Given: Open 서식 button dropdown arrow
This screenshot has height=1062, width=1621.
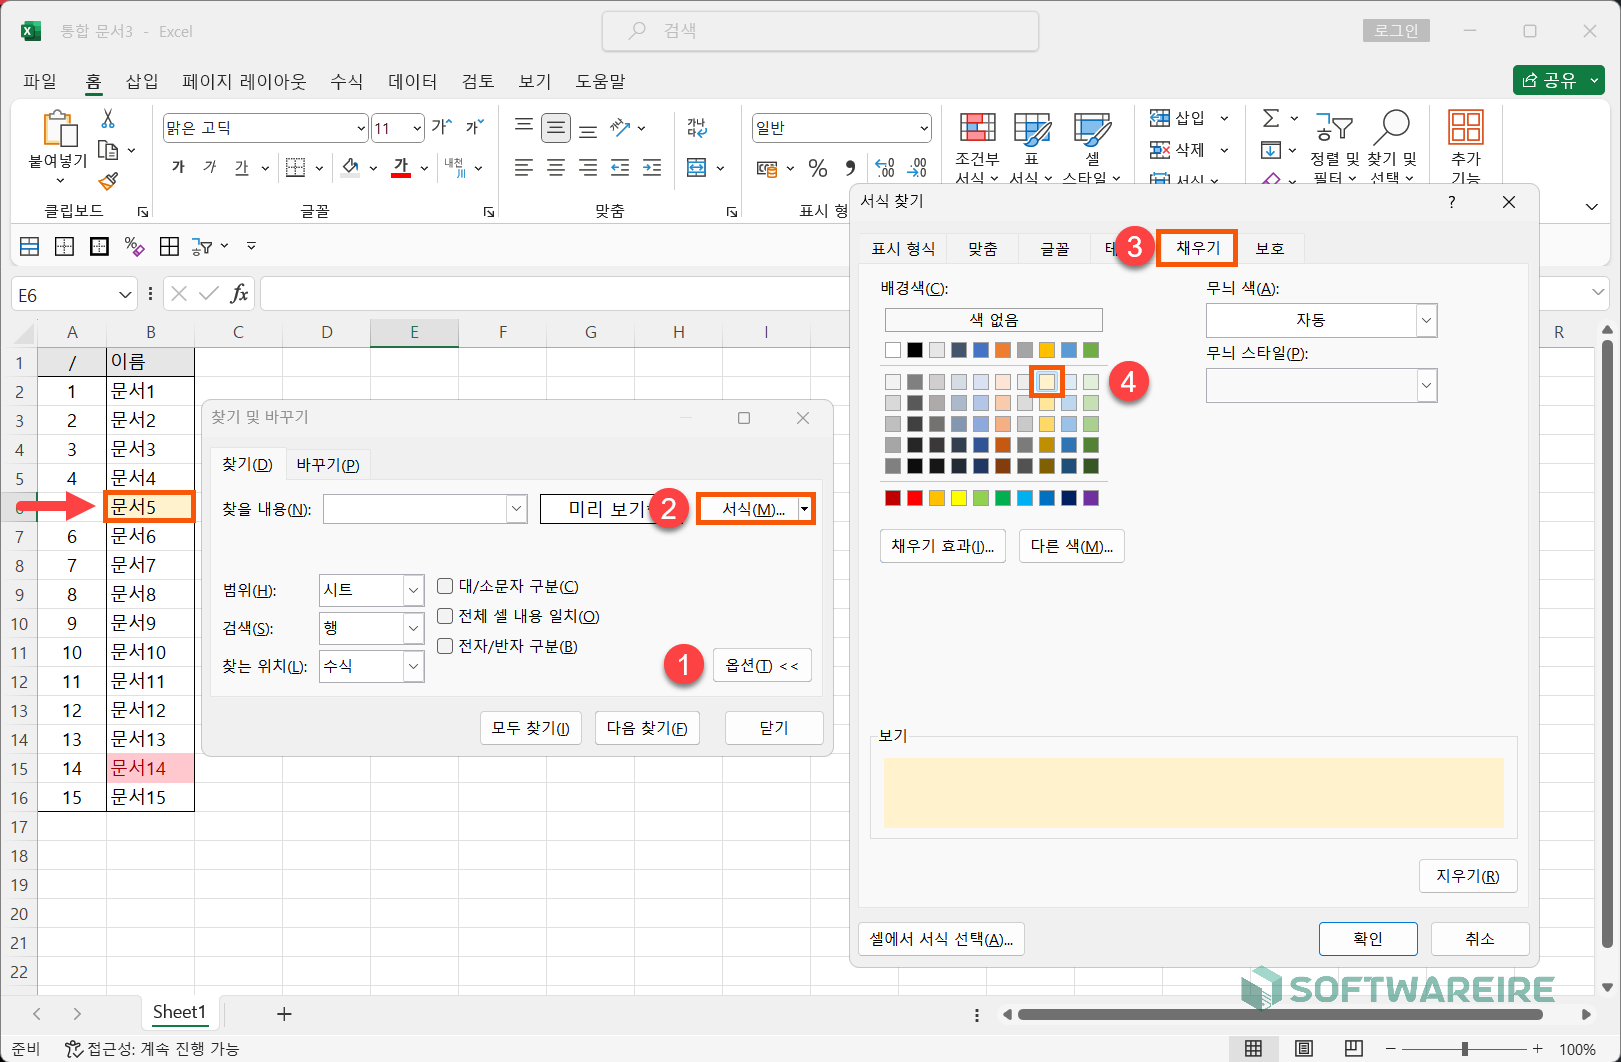Looking at the screenshot, I should 804,510.
